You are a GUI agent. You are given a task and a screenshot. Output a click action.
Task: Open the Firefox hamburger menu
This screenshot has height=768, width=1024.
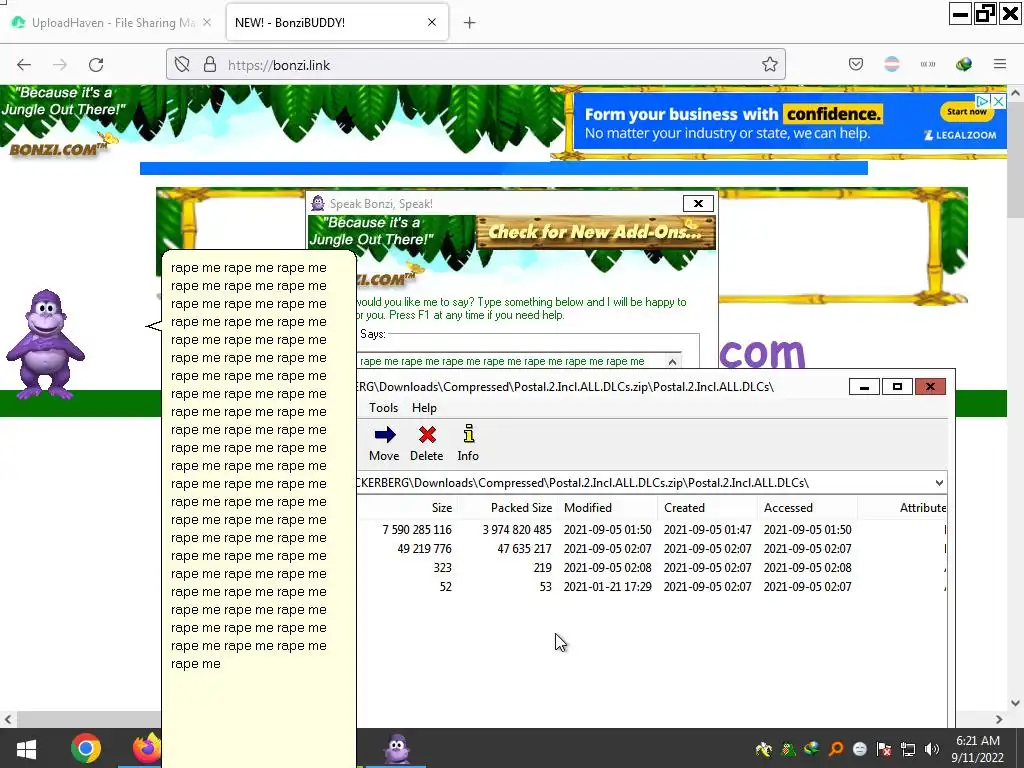click(x=1000, y=65)
